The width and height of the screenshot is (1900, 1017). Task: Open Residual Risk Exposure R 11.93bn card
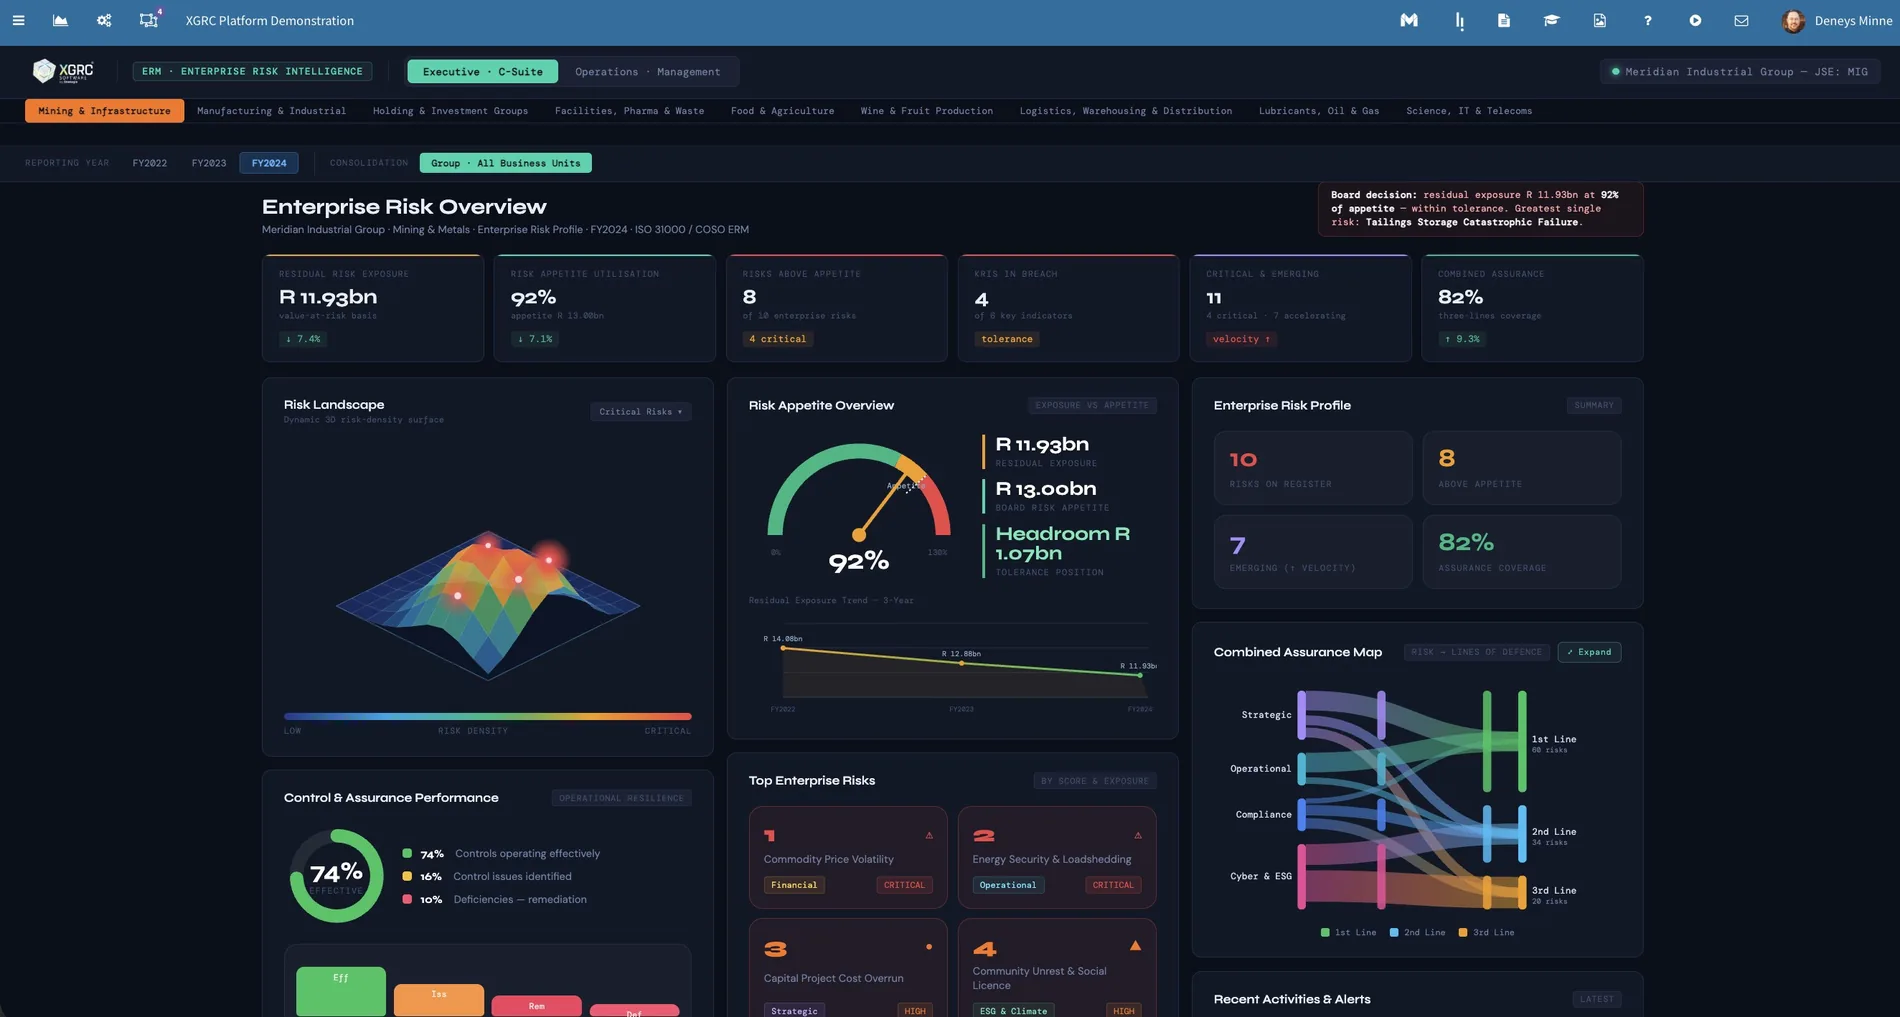373,308
